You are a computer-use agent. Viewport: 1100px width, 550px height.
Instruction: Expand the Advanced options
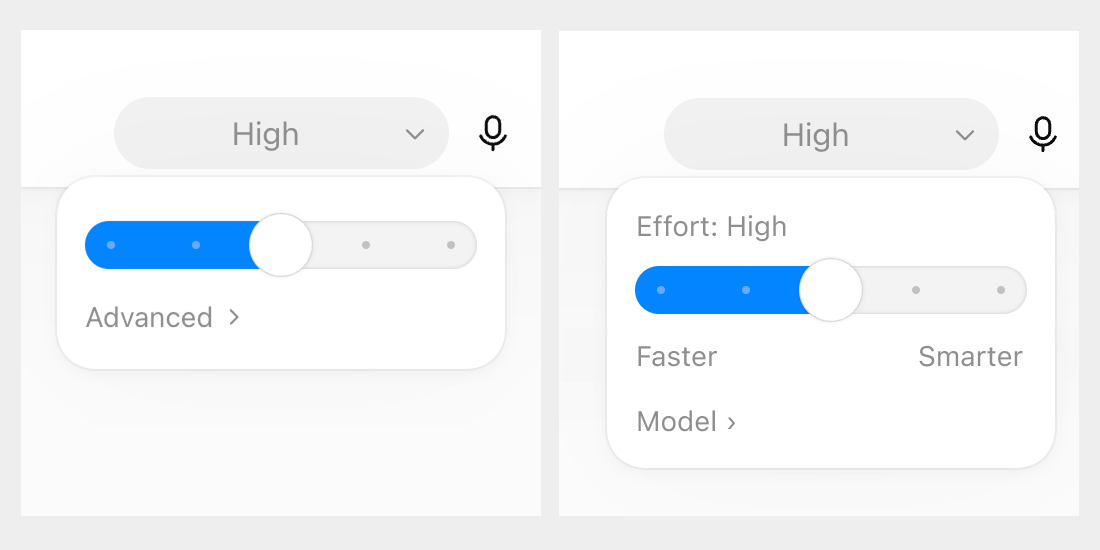[163, 318]
